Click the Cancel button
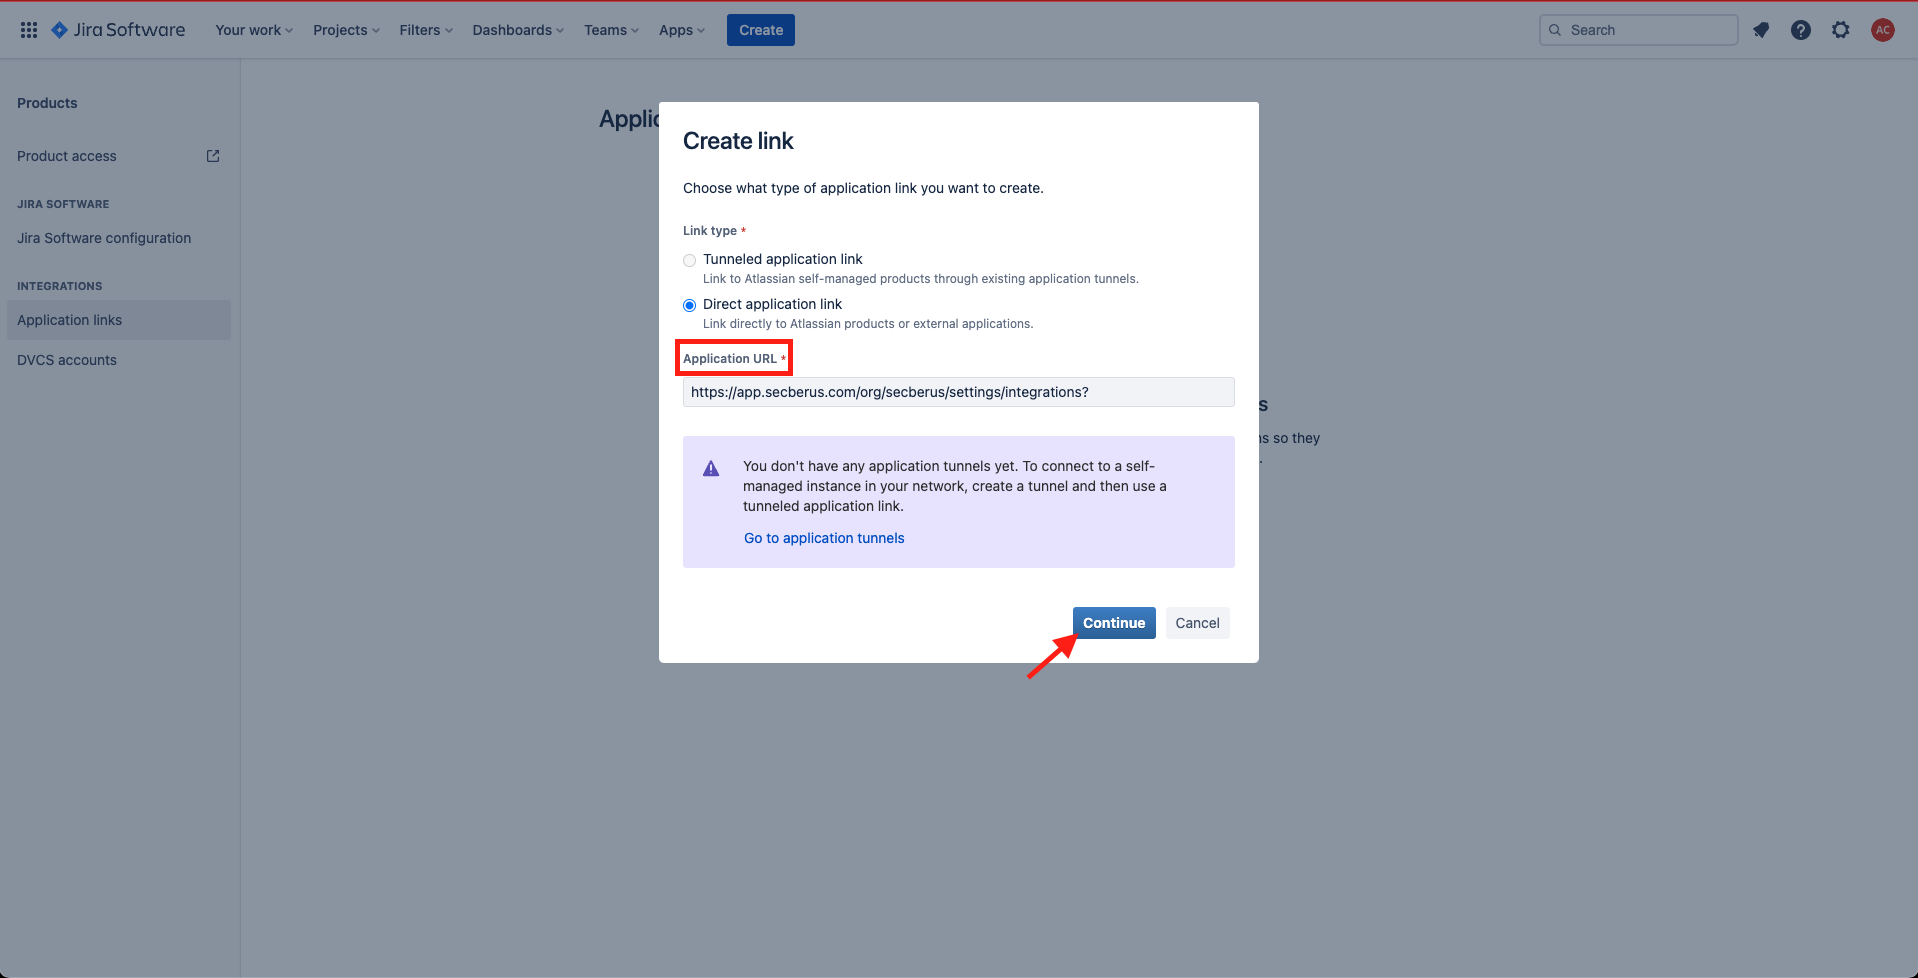This screenshot has height=978, width=1918. [x=1197, y=623]
